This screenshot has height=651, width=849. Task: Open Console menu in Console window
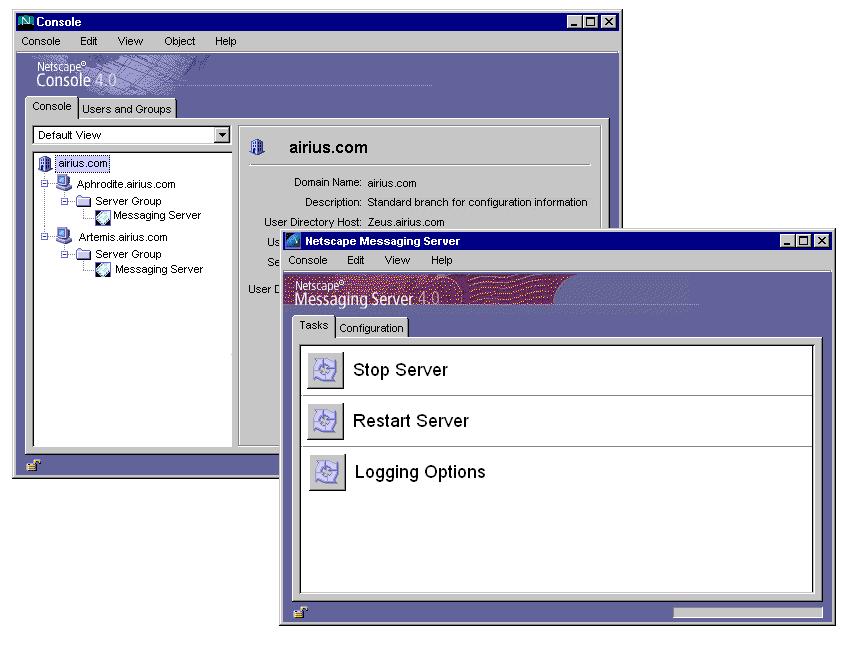pyautogui.click(x=41, y=41)
